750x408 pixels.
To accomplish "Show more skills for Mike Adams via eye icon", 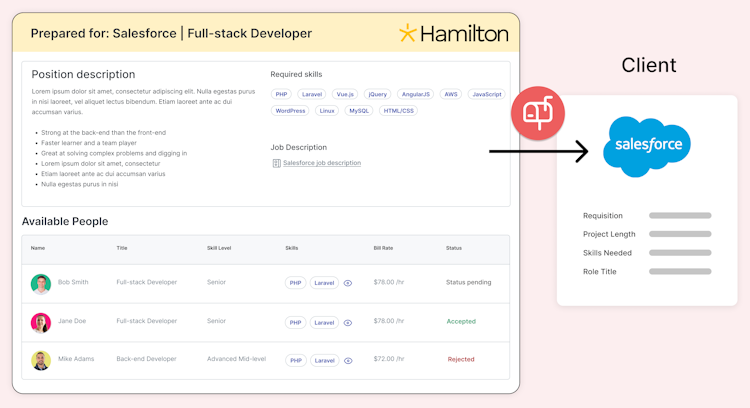I will pos(348,361).
